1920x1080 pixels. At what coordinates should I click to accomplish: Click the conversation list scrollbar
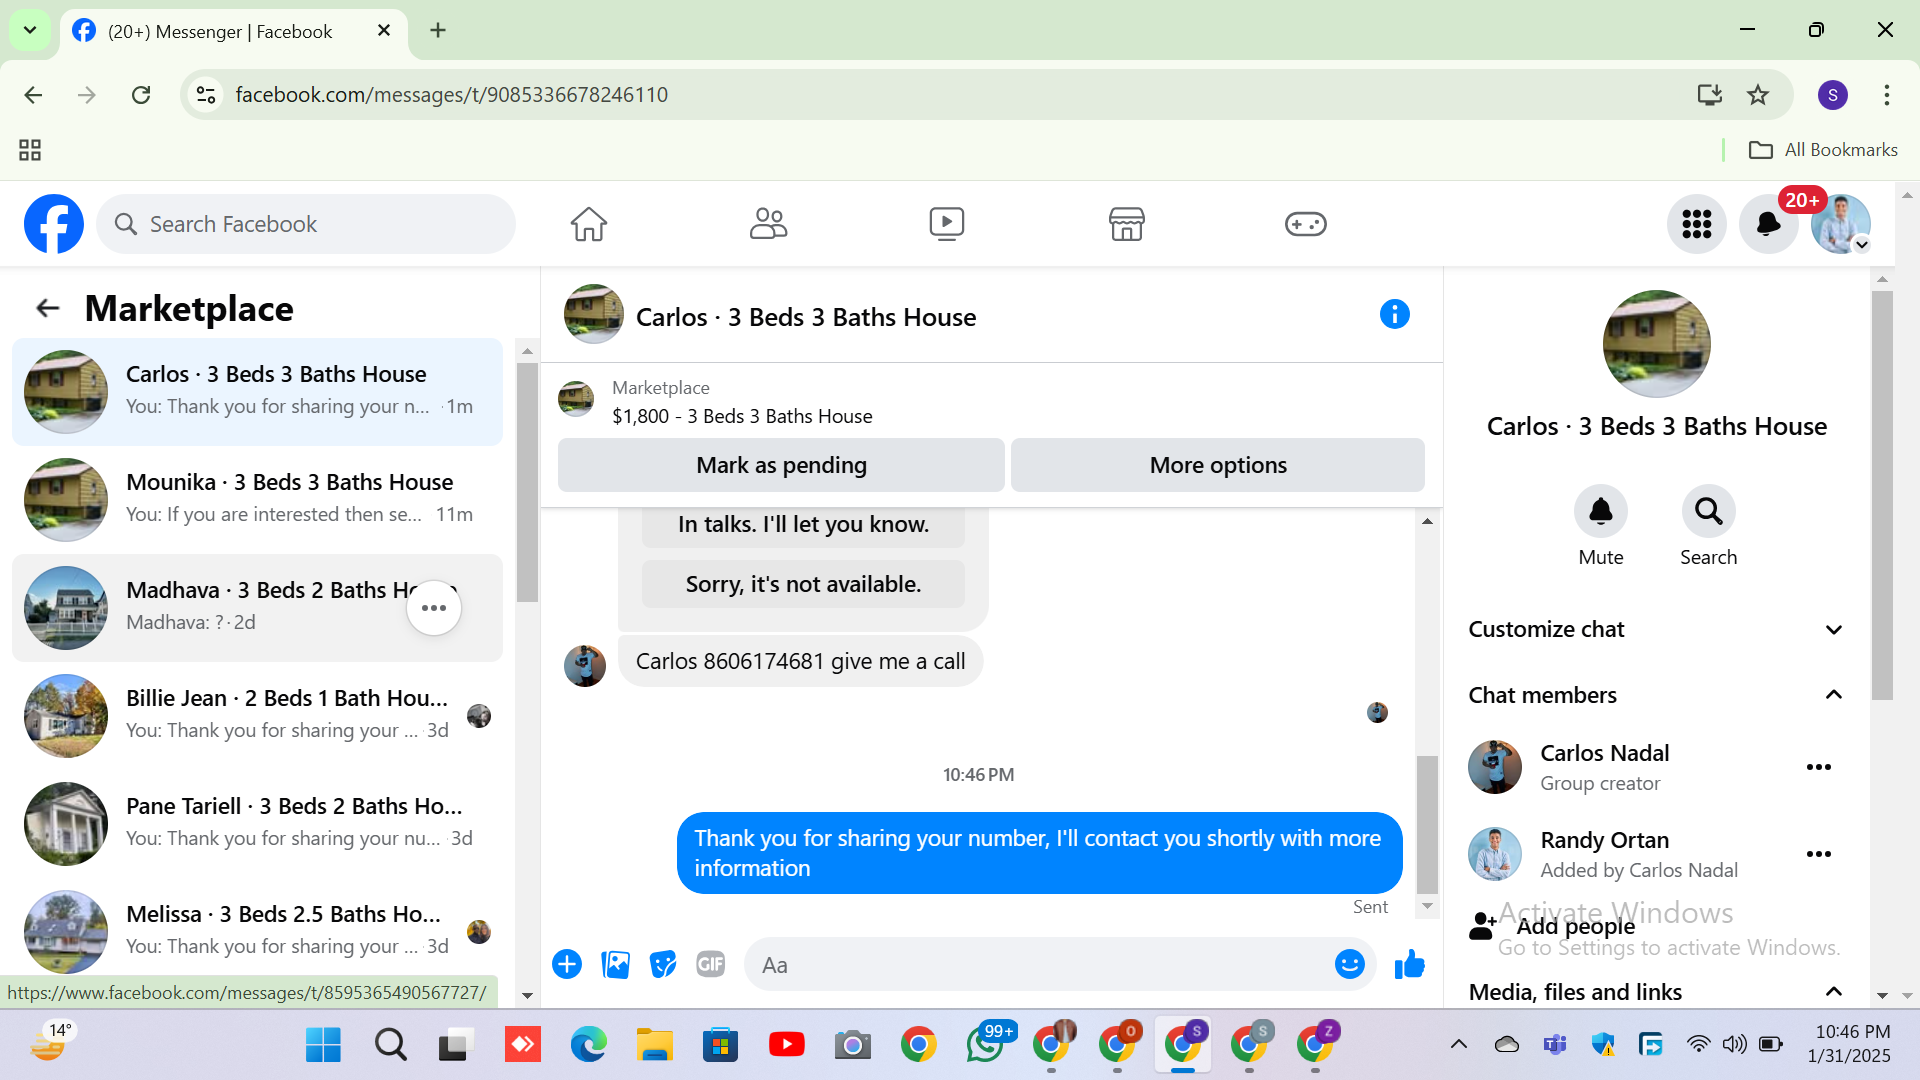coord(527,482)
